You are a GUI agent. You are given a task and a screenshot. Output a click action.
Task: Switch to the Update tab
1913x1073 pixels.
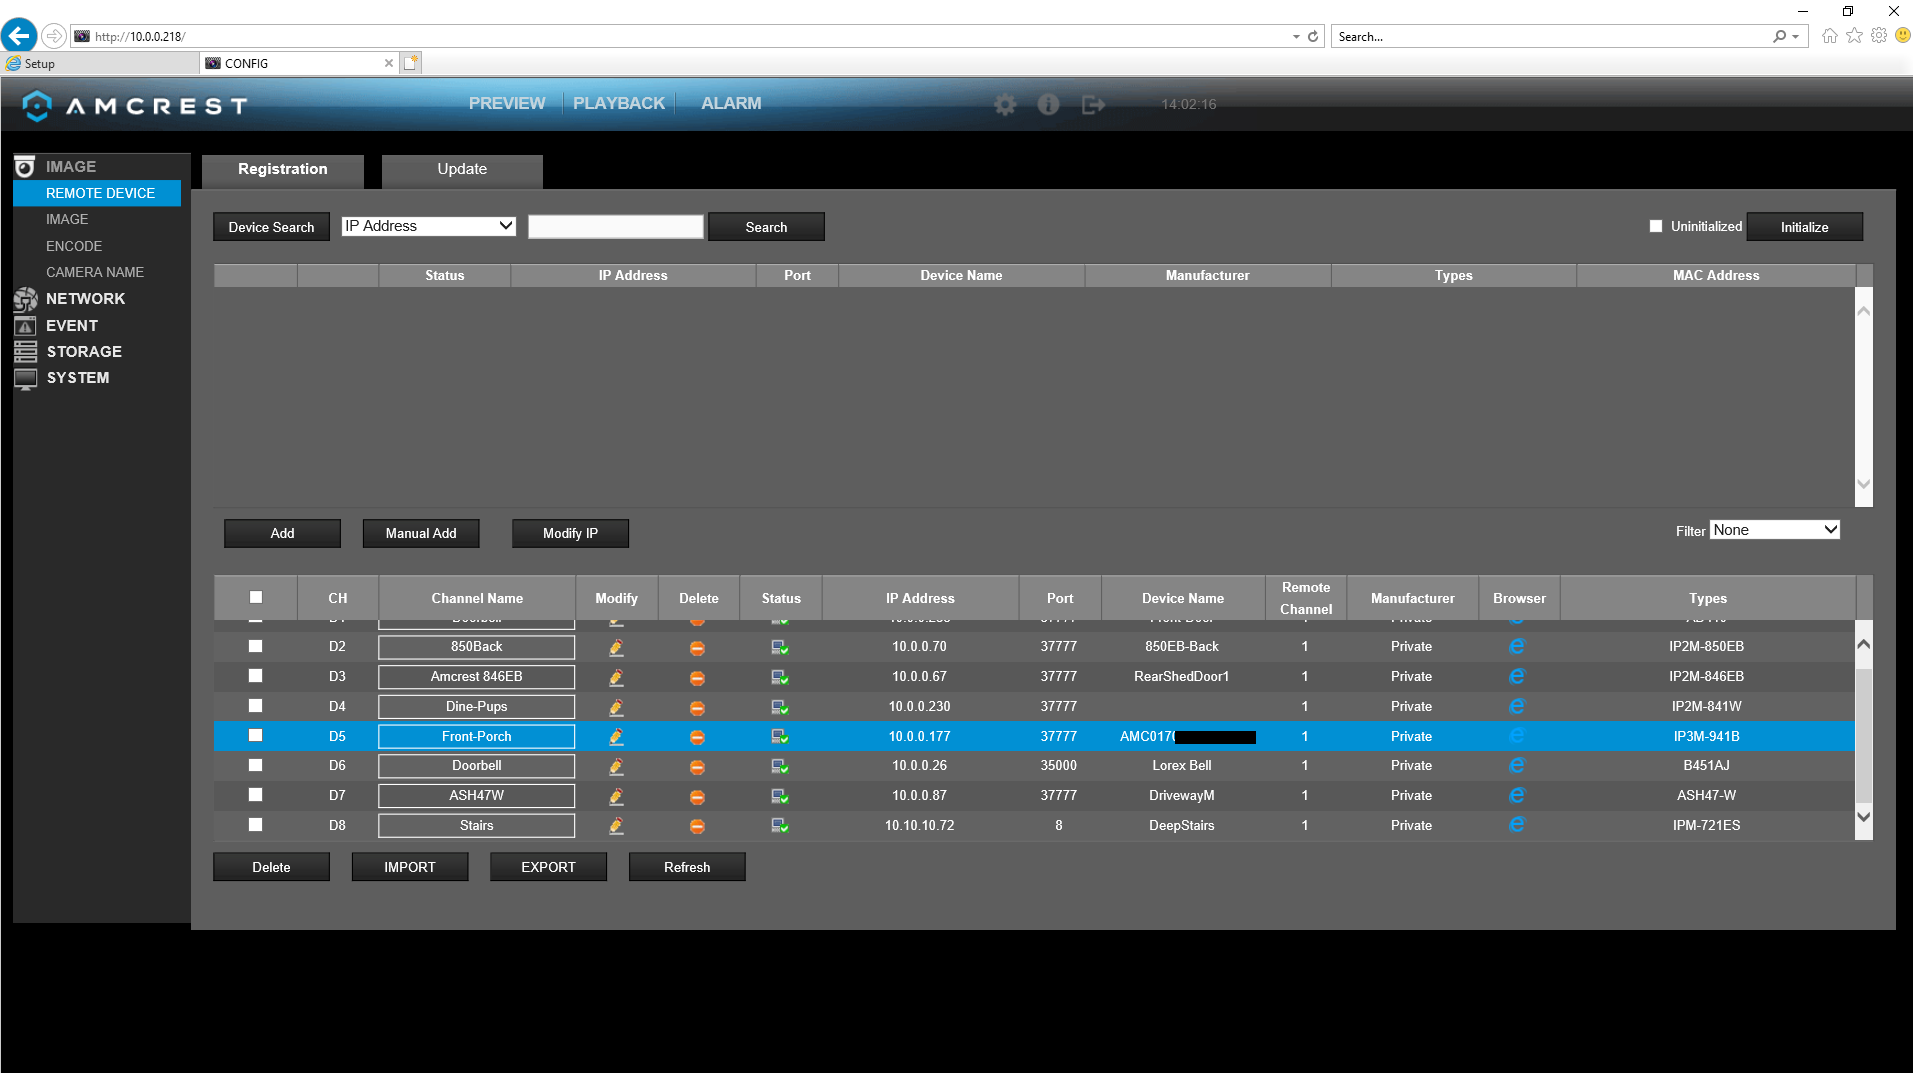[462, 170]
